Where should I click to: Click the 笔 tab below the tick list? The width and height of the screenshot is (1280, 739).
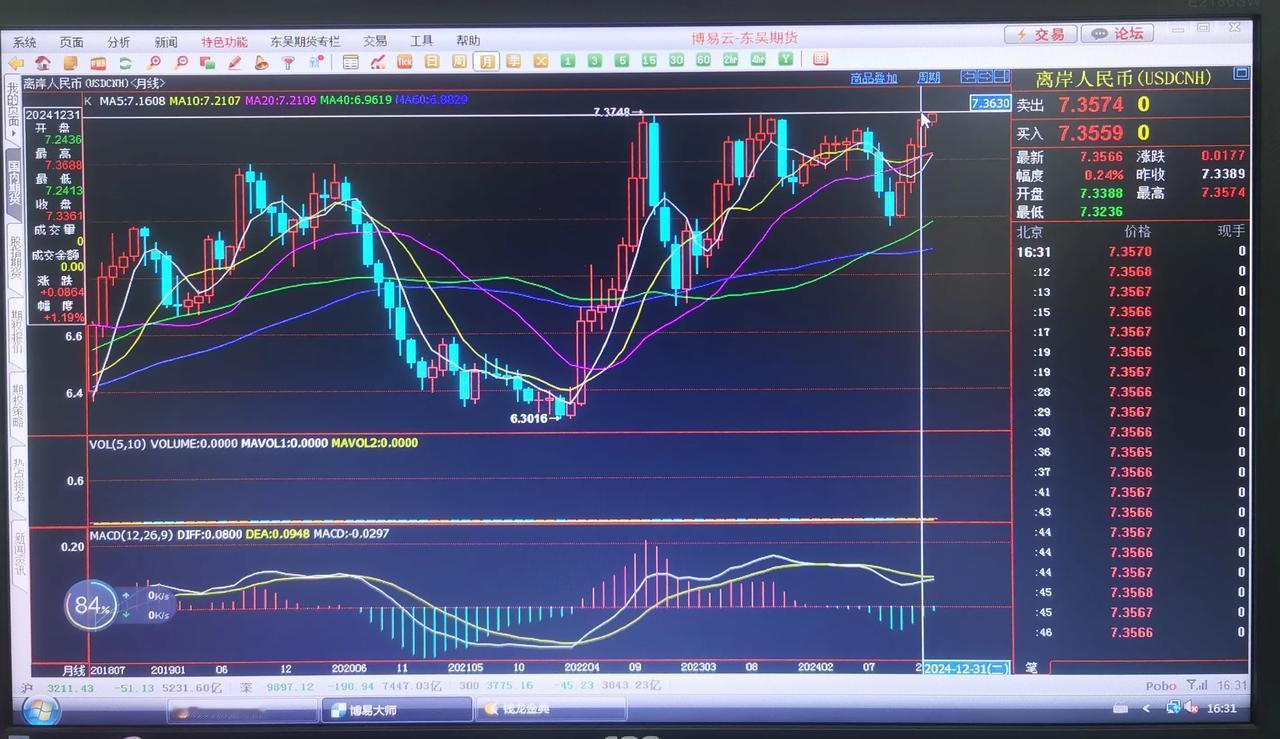pos(1032,667)
